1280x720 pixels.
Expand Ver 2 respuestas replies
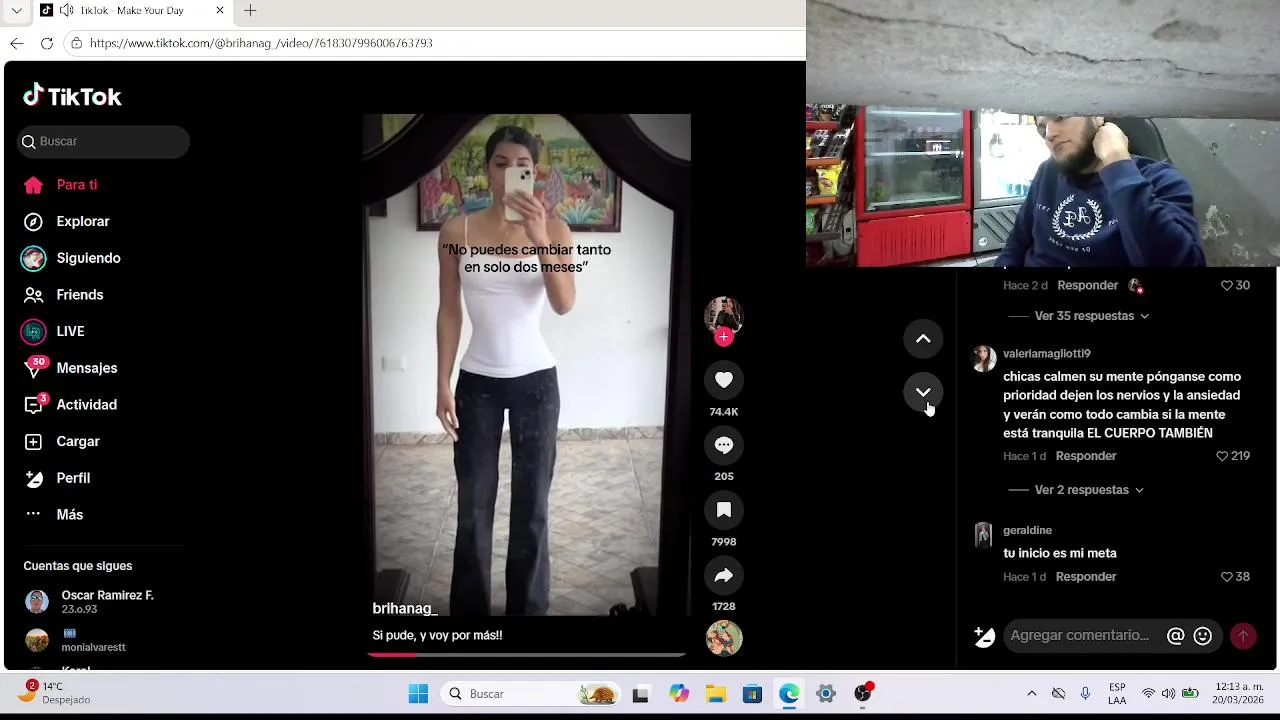pos(1088,490)
